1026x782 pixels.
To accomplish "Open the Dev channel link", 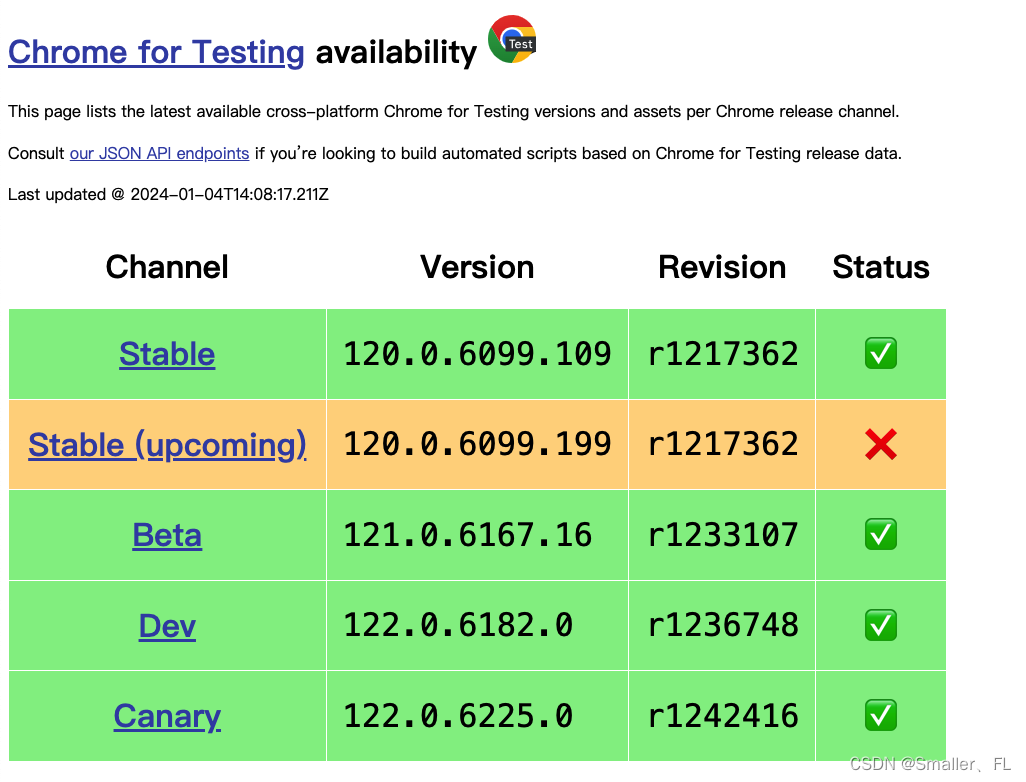I will tap(167, 626).
